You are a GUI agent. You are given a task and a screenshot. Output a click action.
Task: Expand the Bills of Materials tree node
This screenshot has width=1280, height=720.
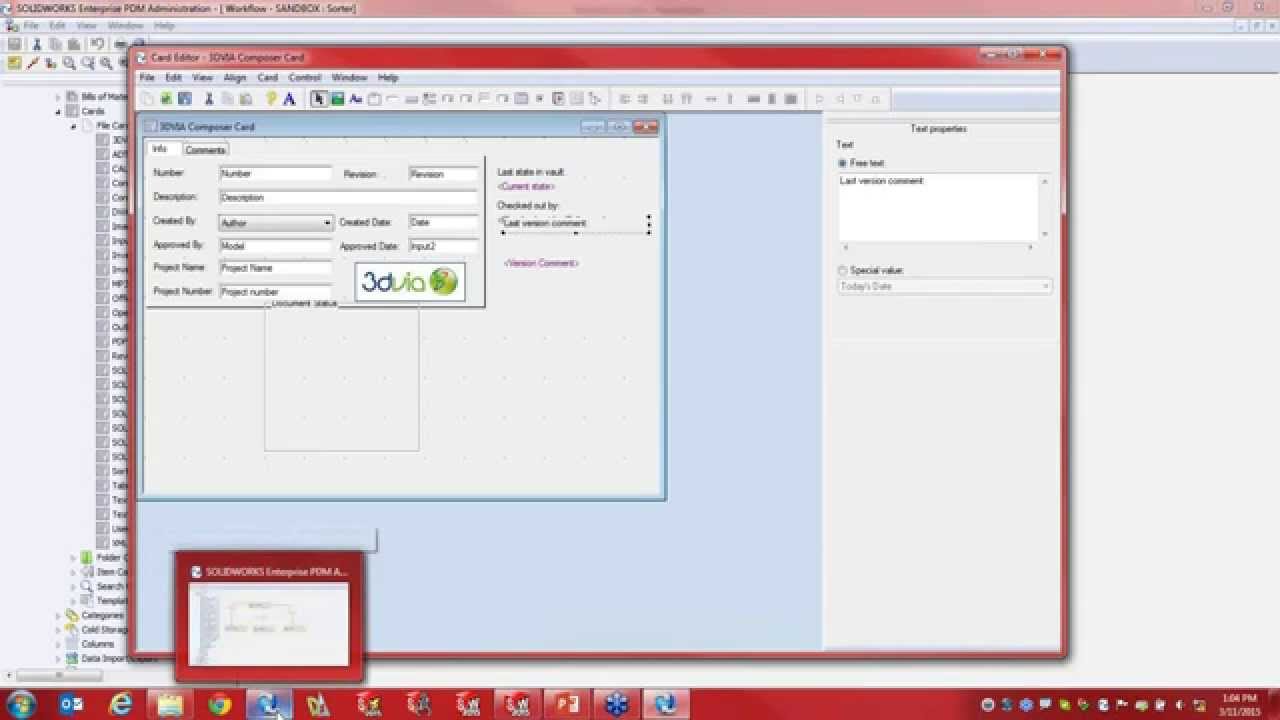(x=58, y=97)
